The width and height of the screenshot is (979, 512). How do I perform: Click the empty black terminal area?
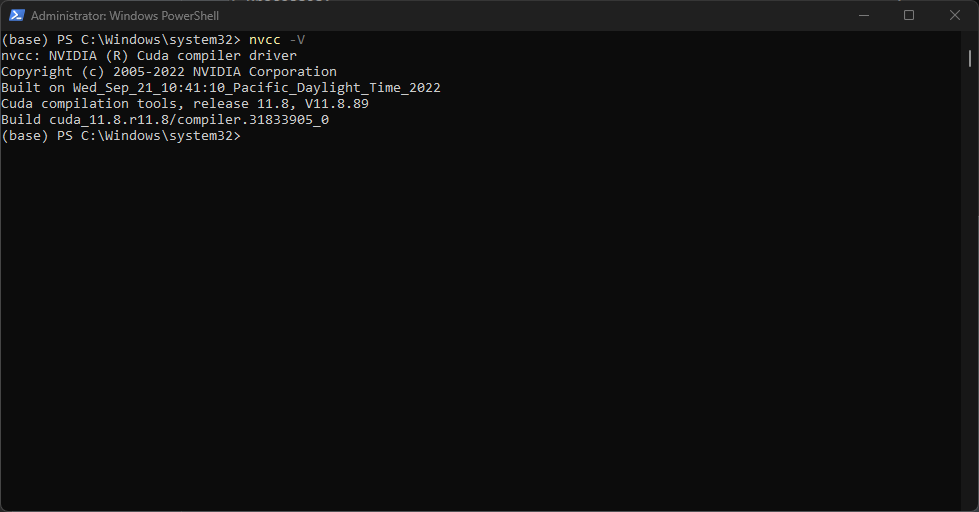point(481,325)
